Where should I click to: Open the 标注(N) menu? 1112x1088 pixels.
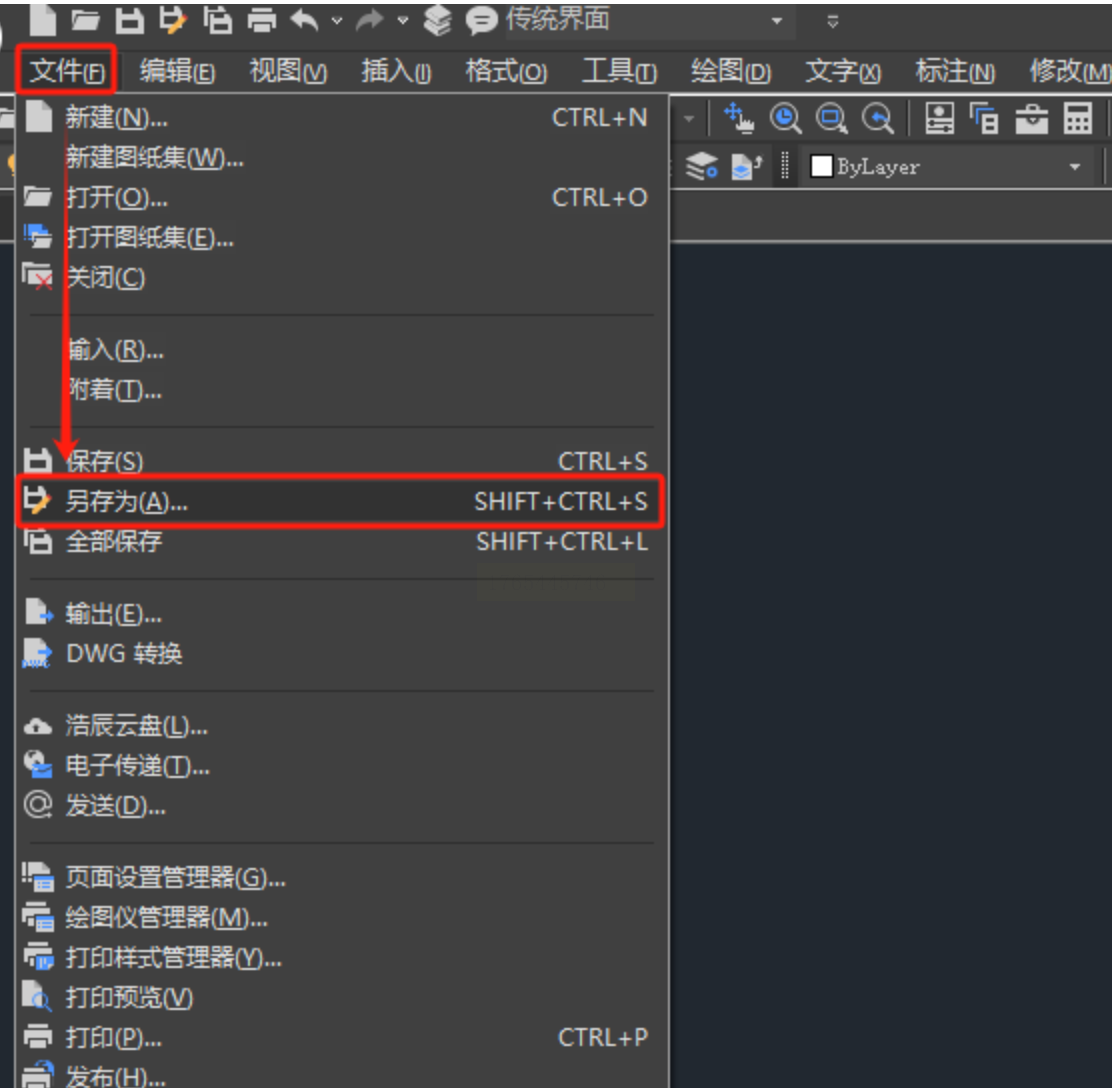(x=955, y=71)
